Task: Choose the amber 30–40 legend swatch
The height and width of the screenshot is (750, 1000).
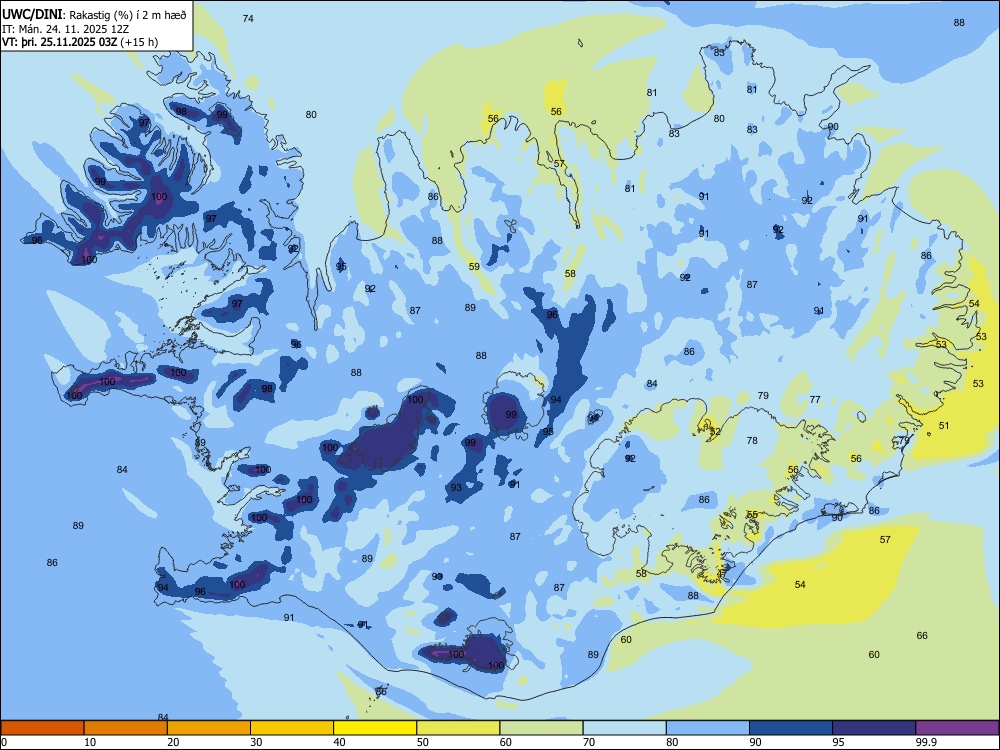Action: click(x=292, y=728)
